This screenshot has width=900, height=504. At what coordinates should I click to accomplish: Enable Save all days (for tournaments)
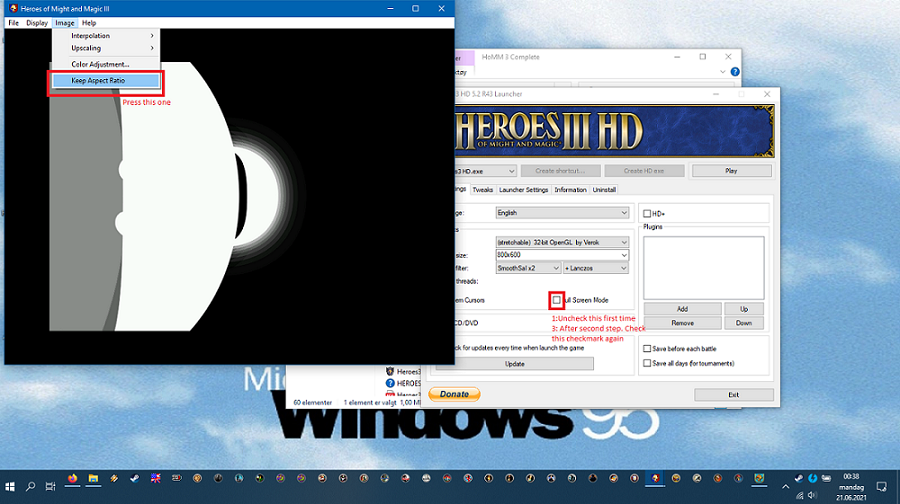pyautogui.click(x=647, y=363)
